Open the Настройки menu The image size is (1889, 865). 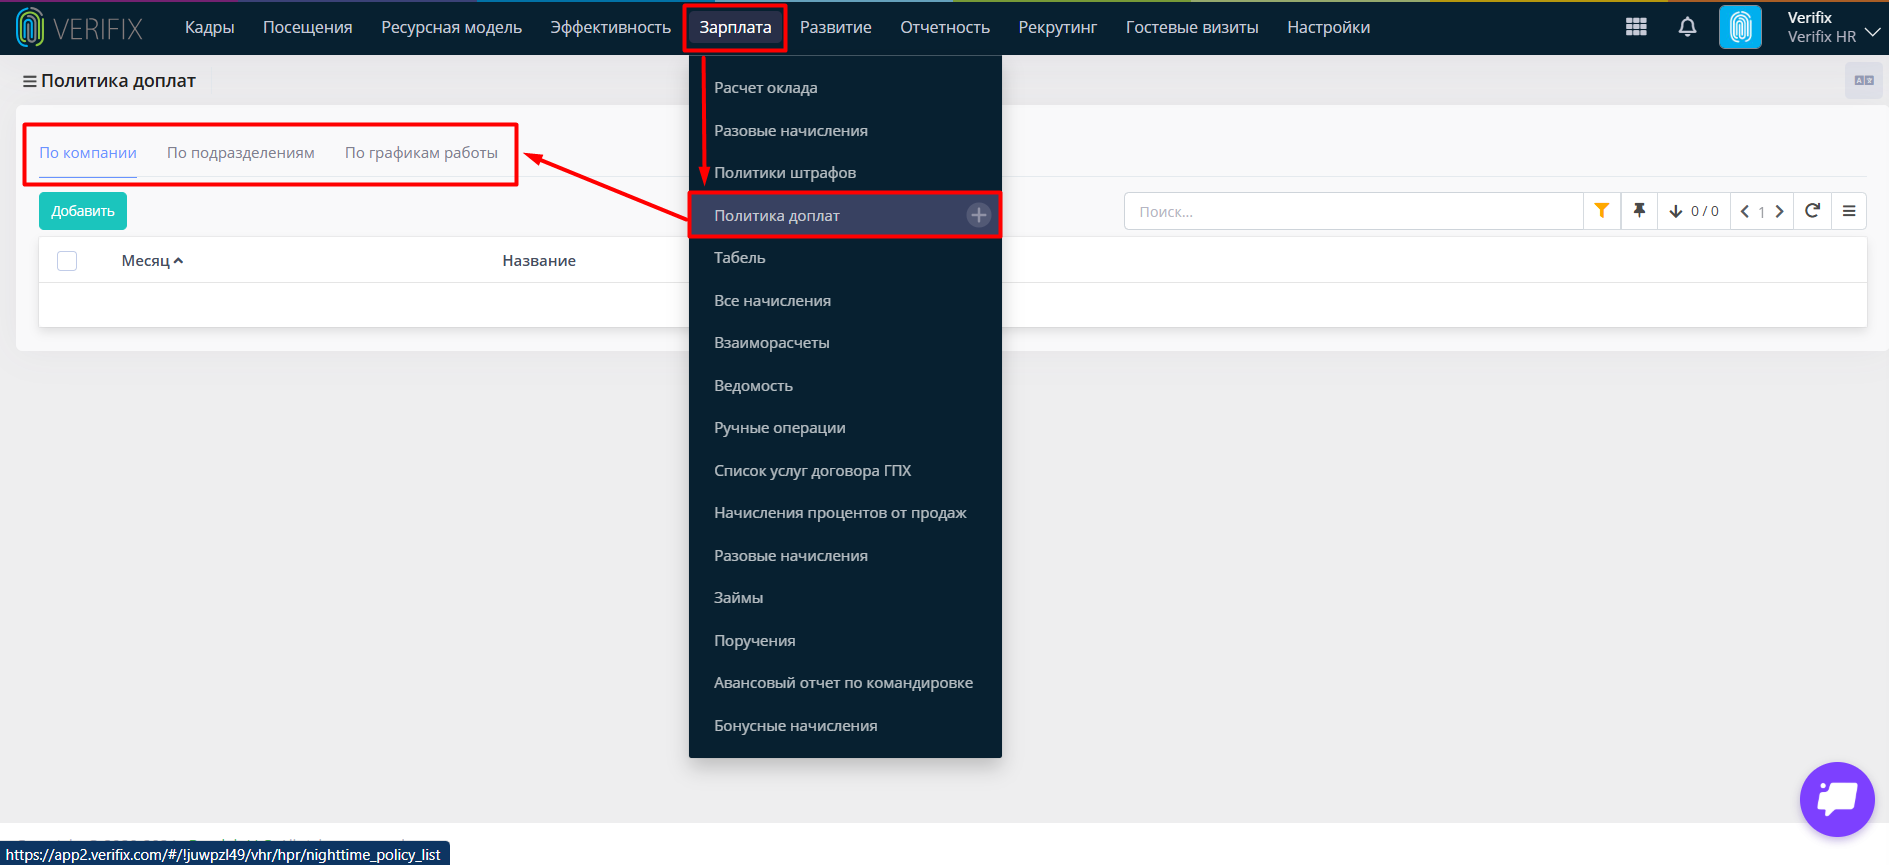pyautogui.click(x=1329, y=27)
